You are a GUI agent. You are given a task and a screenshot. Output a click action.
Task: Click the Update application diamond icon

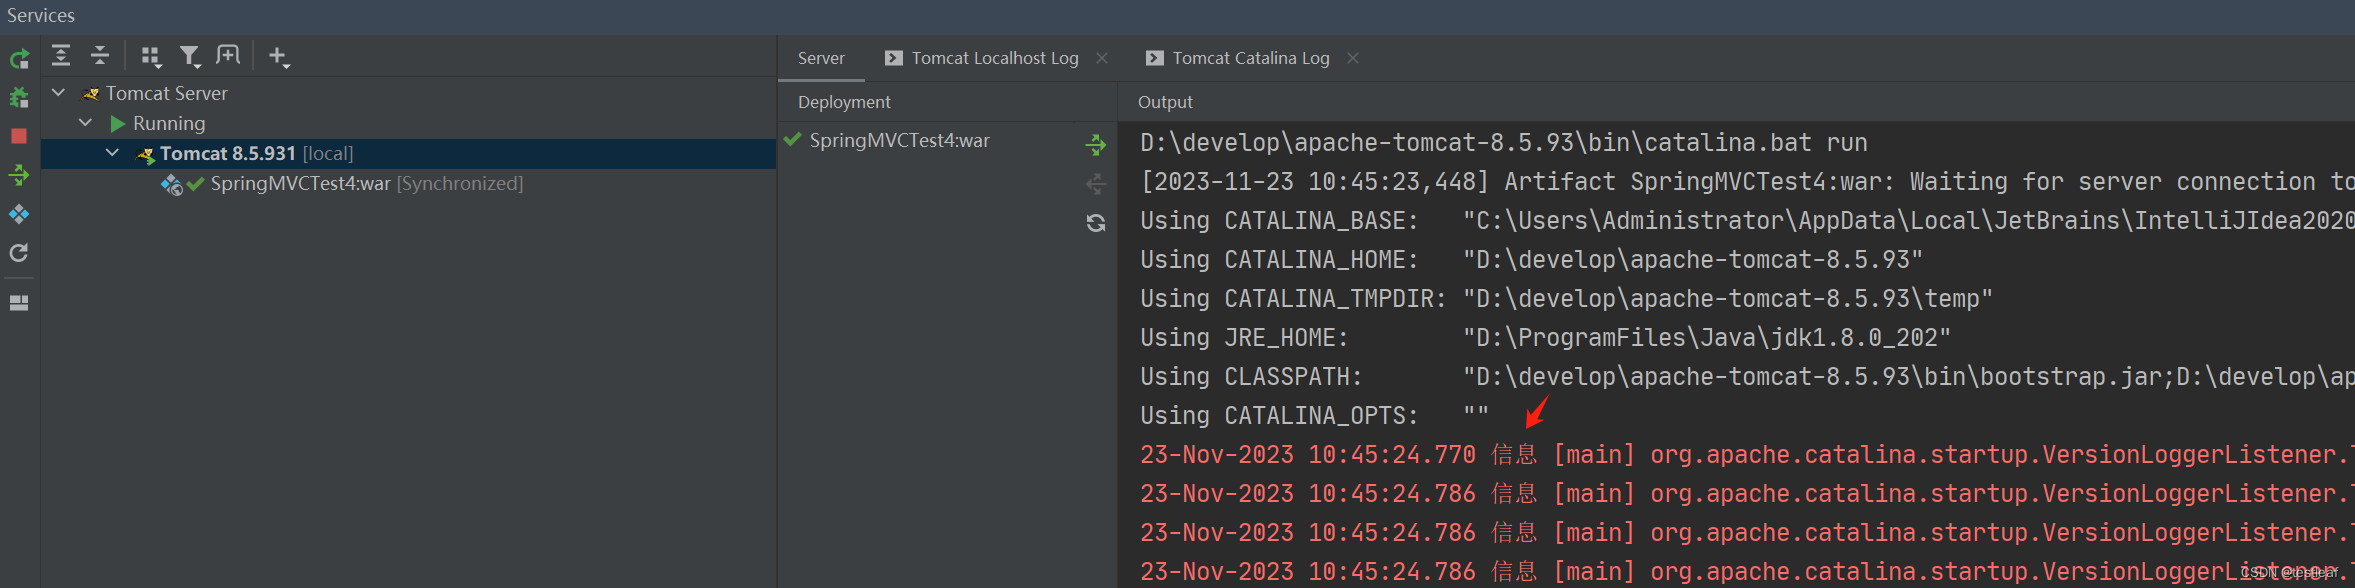click(x=19, y=214)
